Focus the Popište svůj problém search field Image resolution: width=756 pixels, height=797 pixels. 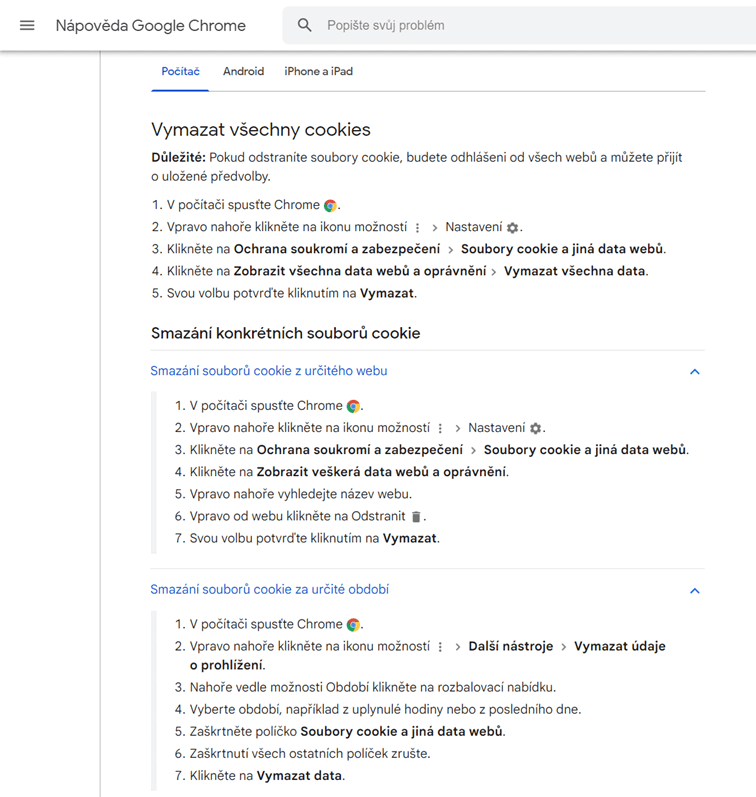coord(500,25)
